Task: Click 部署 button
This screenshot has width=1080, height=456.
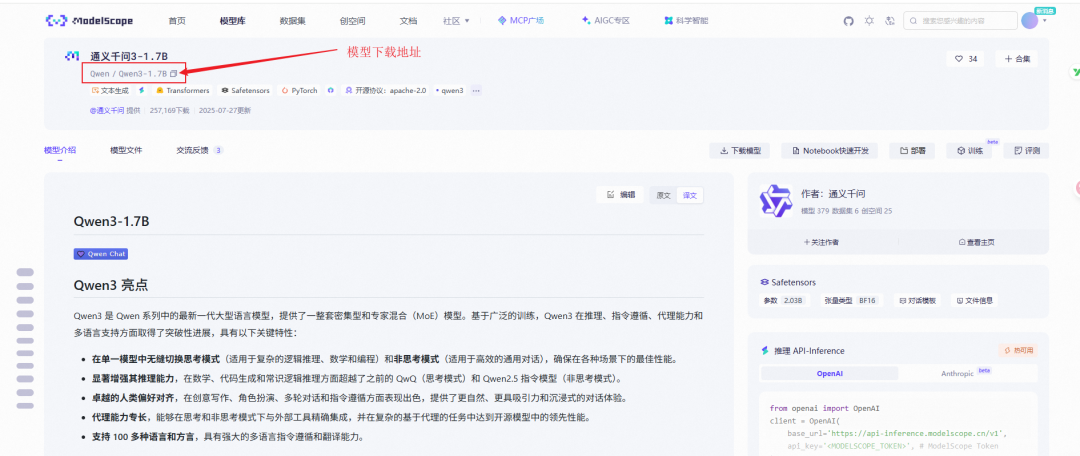Action: (x=912, y=151)
